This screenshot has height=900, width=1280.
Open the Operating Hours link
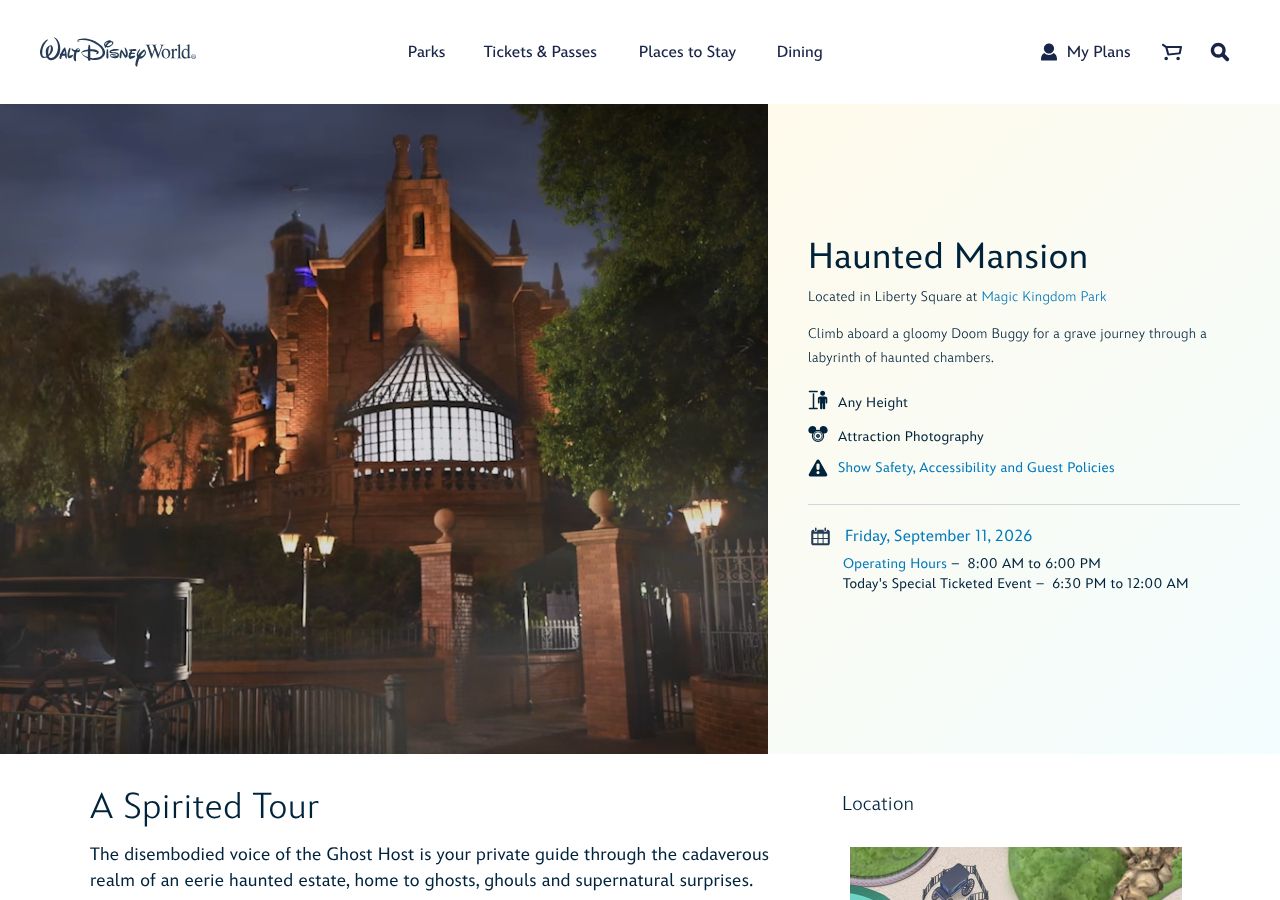point(894,564)
